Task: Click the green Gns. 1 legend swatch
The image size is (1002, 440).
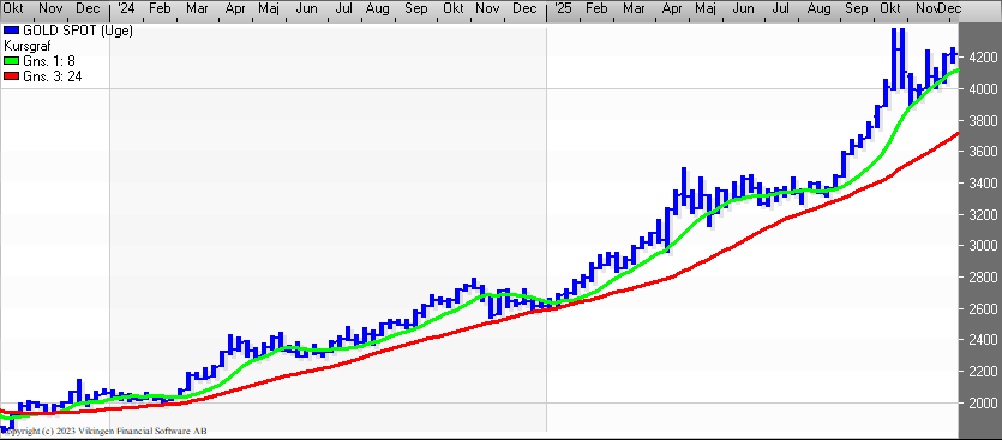Action: click(x=11, y=60)
